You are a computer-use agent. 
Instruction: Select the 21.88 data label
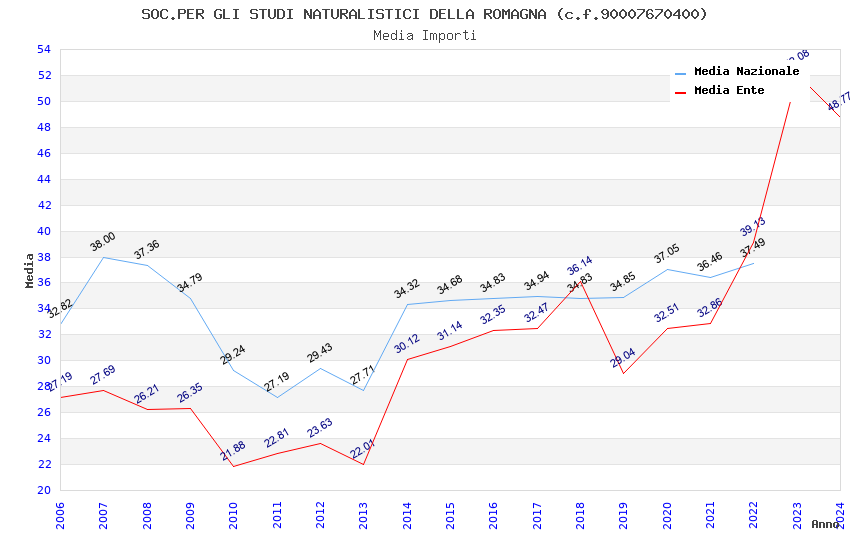click(233, 450)
